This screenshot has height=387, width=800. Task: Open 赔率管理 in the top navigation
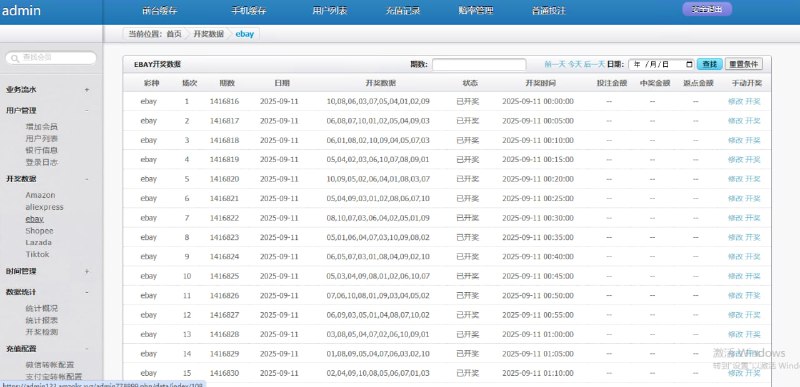[476, 11]
